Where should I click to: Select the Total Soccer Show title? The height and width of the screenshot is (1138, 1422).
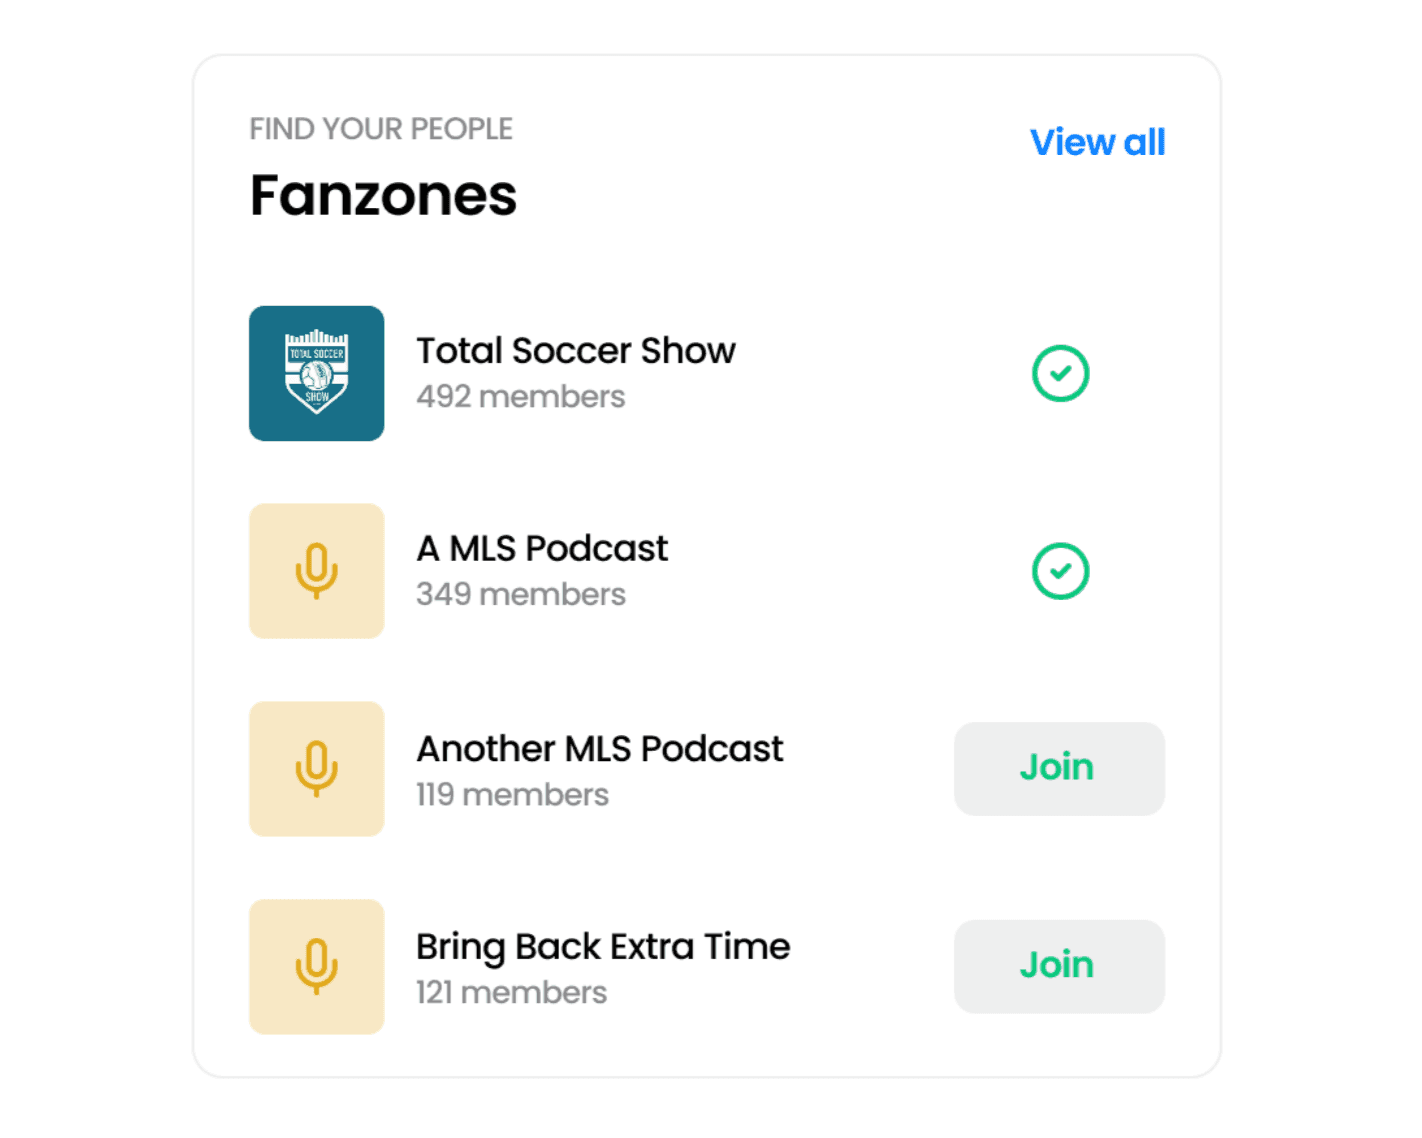coord(575,351)
